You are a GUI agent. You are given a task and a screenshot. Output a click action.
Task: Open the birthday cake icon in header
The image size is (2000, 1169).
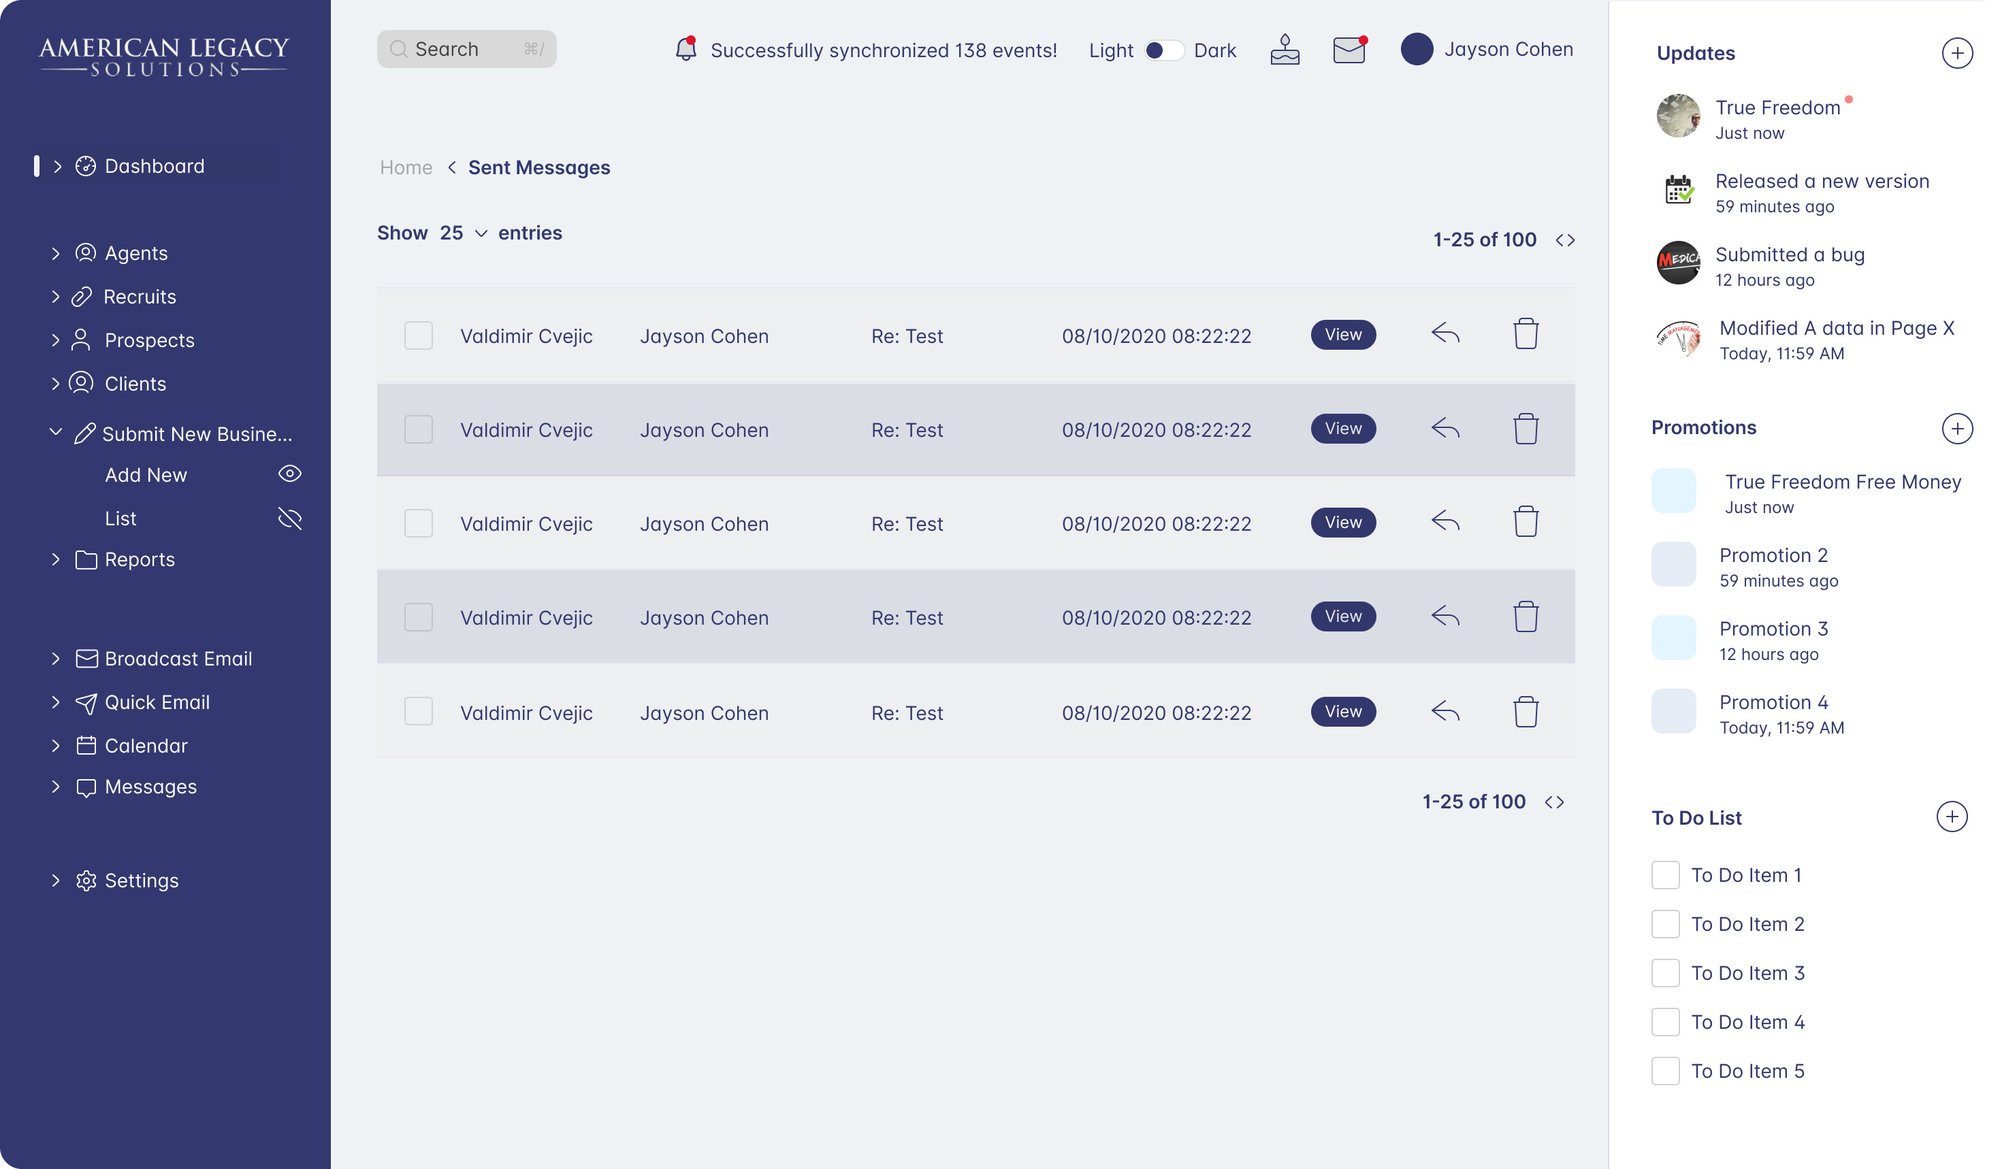click(x=1284, y=49)
